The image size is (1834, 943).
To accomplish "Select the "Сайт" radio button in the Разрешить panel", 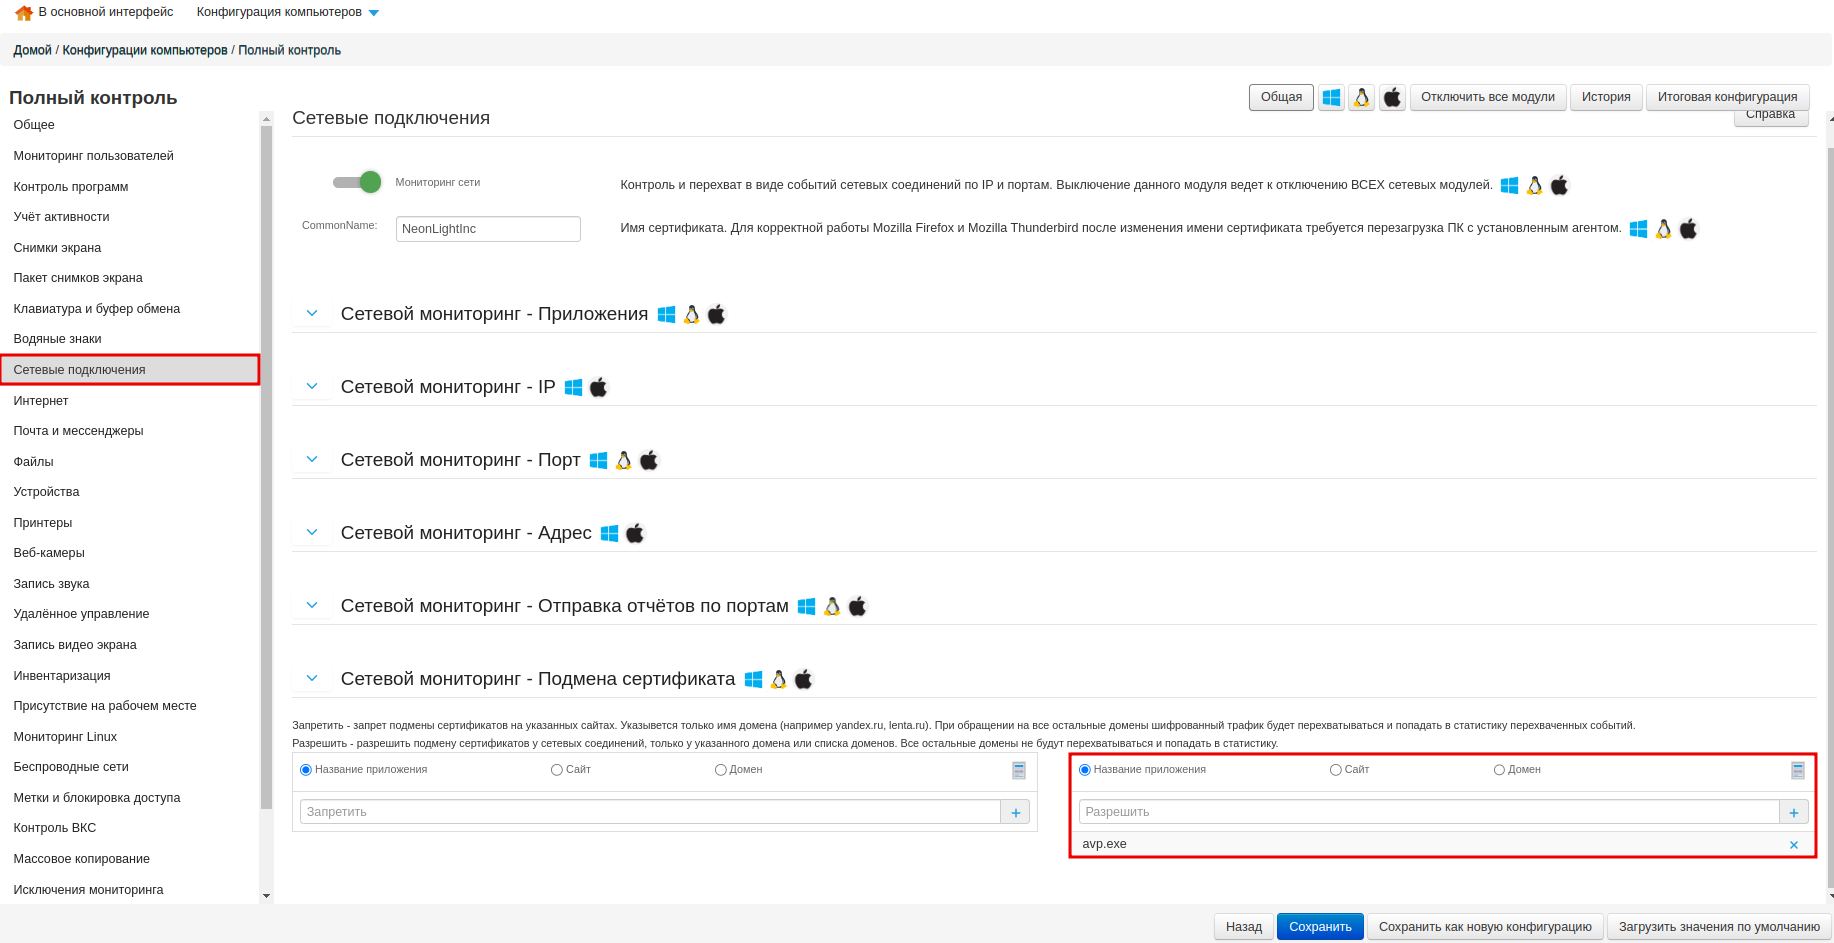I will click(x=1335, y=769).
